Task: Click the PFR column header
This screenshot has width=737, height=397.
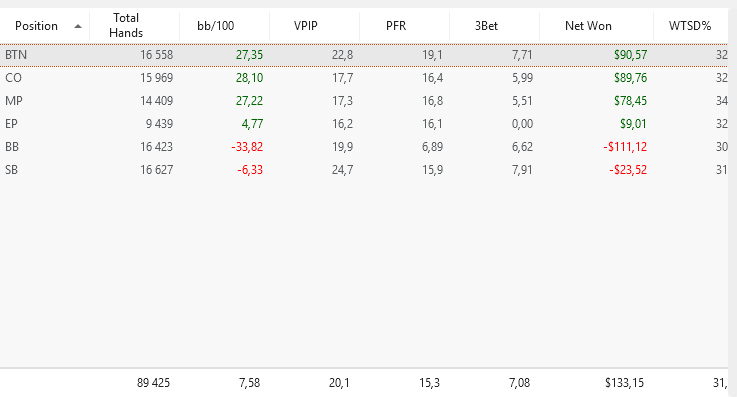Action: coord(404,26)
